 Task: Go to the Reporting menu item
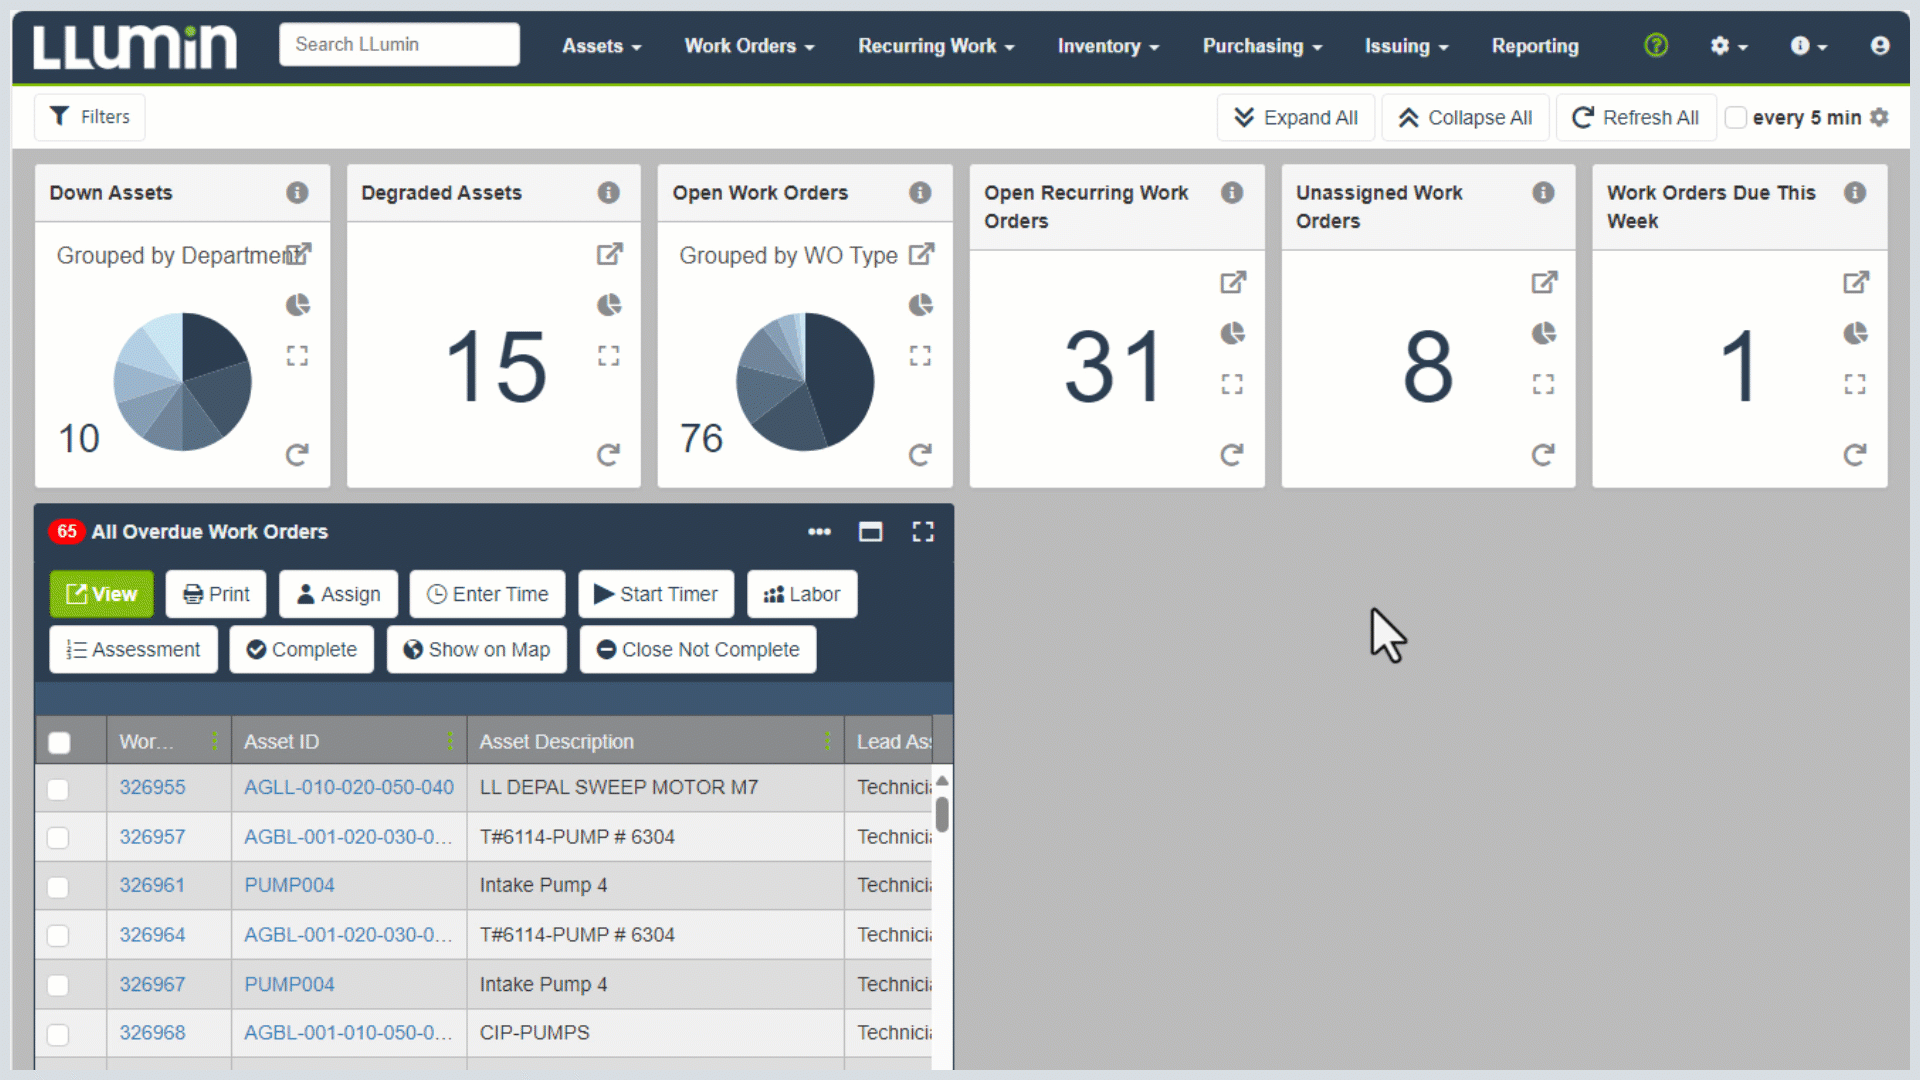[x=1534, y=46]
